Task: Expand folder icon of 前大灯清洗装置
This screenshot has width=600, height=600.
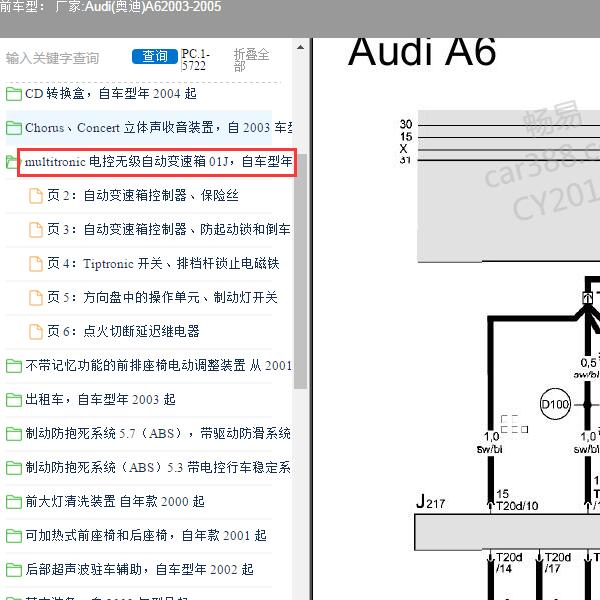Action: pos(14,502)
